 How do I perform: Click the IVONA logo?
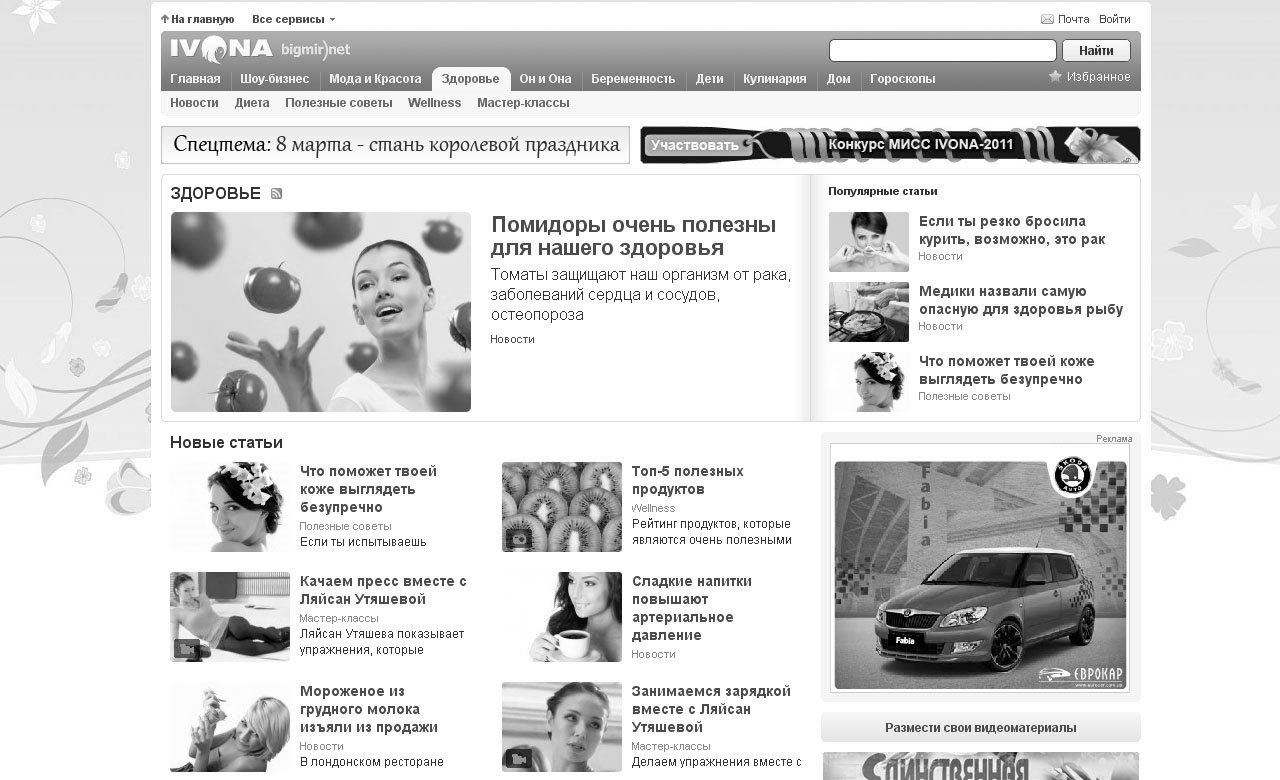(x=220, y=49)
